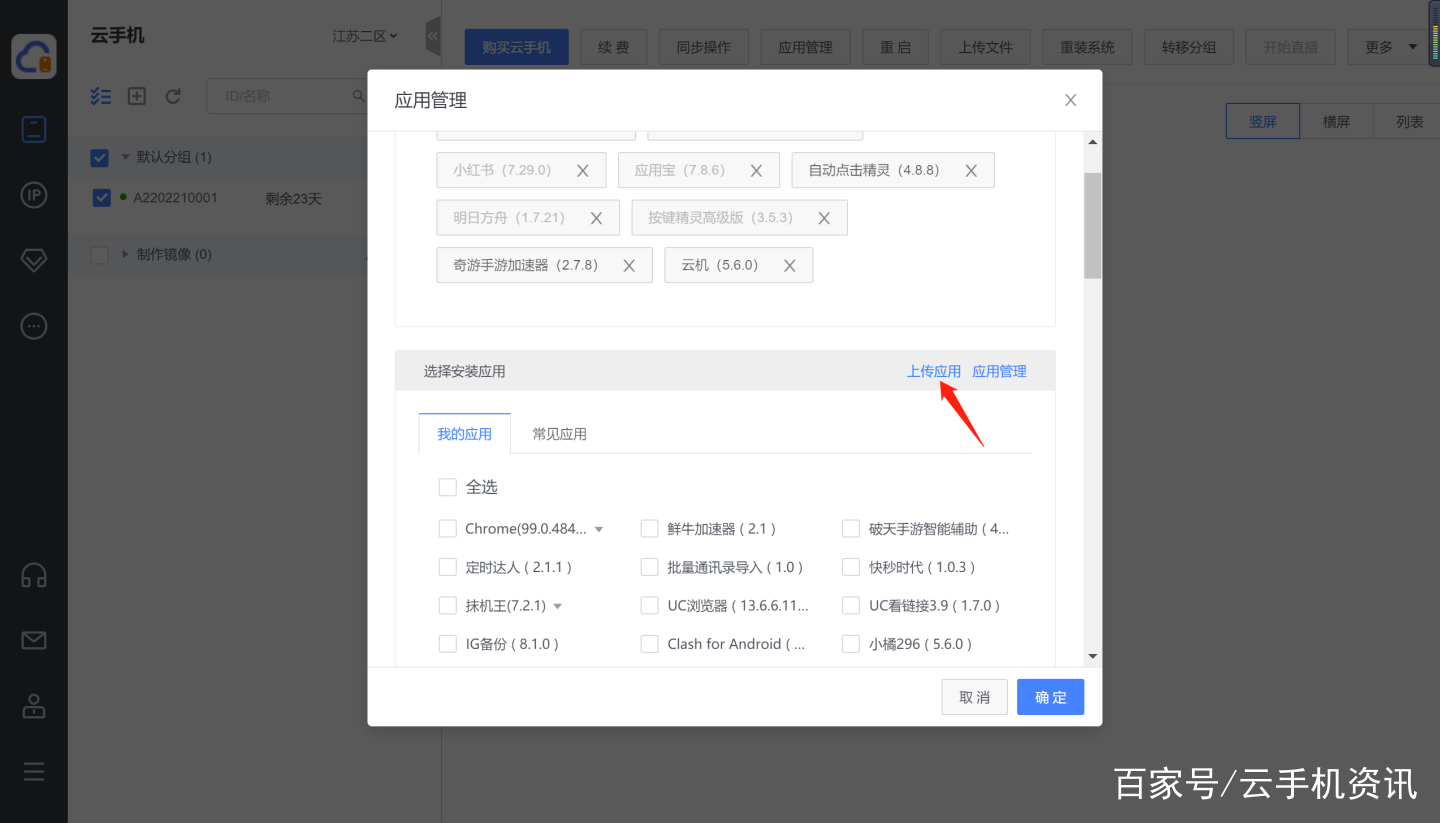Check the UC看链接3.9 (1.7.0) checkbox
1440x823 pixels.
click(851, 605)
